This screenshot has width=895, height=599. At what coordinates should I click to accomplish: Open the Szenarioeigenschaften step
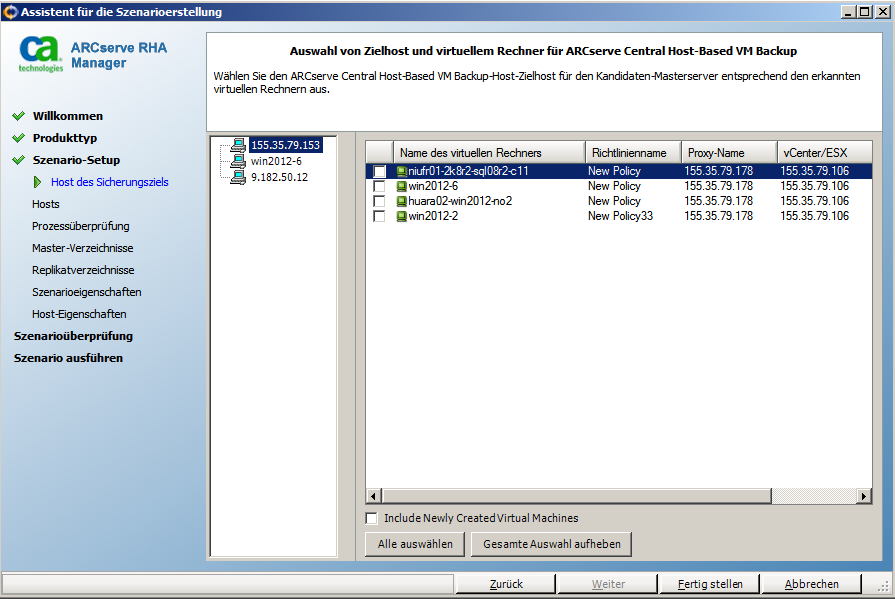(87, 292)
